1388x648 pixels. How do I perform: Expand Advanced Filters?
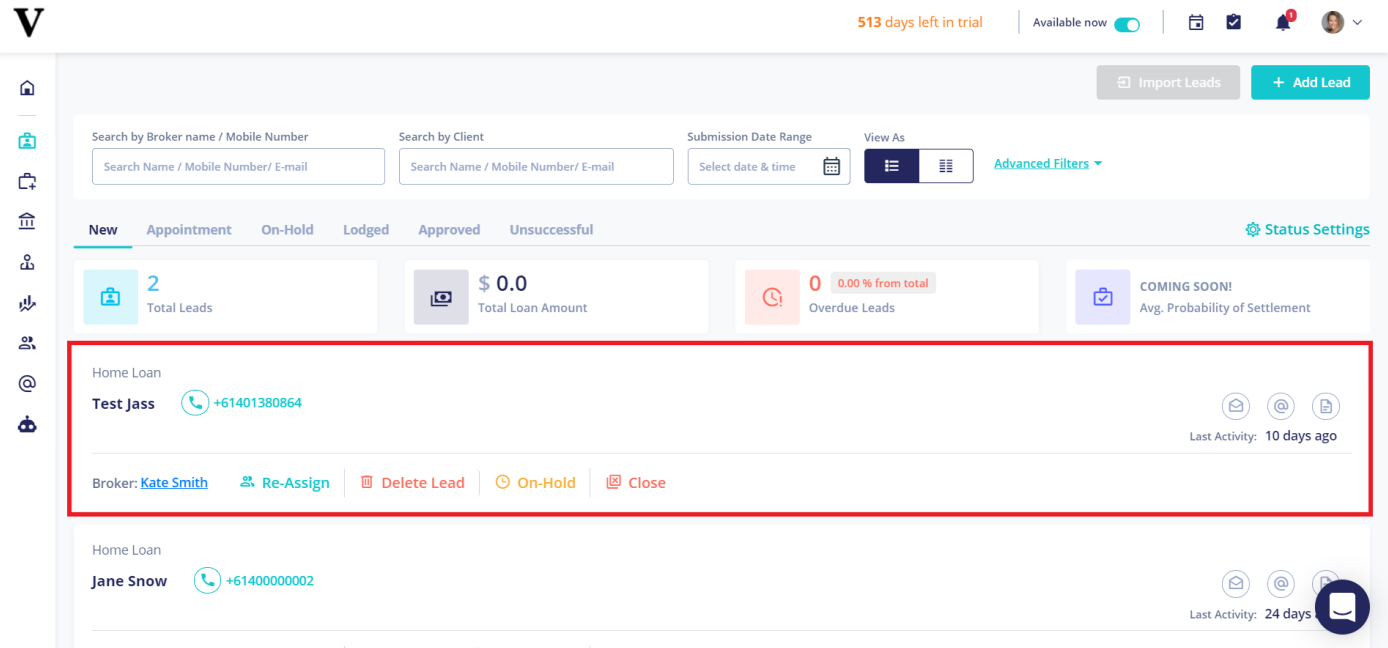1048,163
